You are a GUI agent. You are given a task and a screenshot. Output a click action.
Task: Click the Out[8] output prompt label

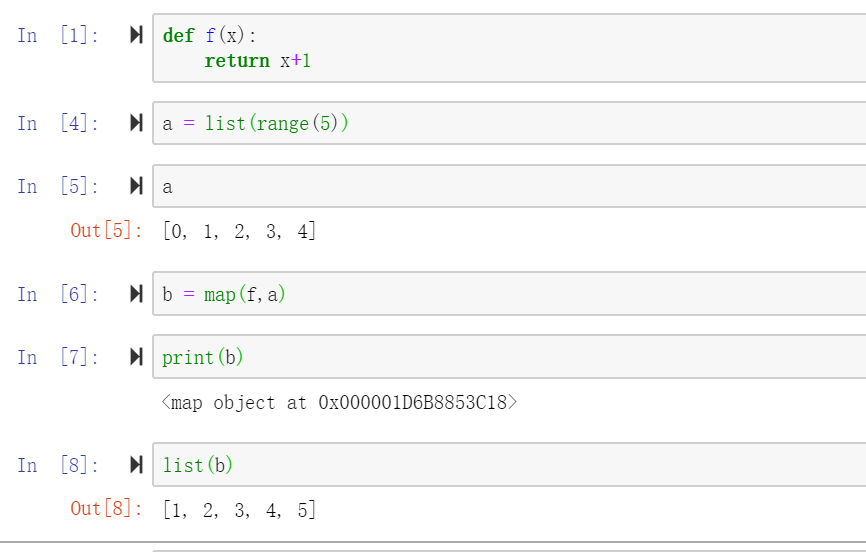(x=107, y=508)
